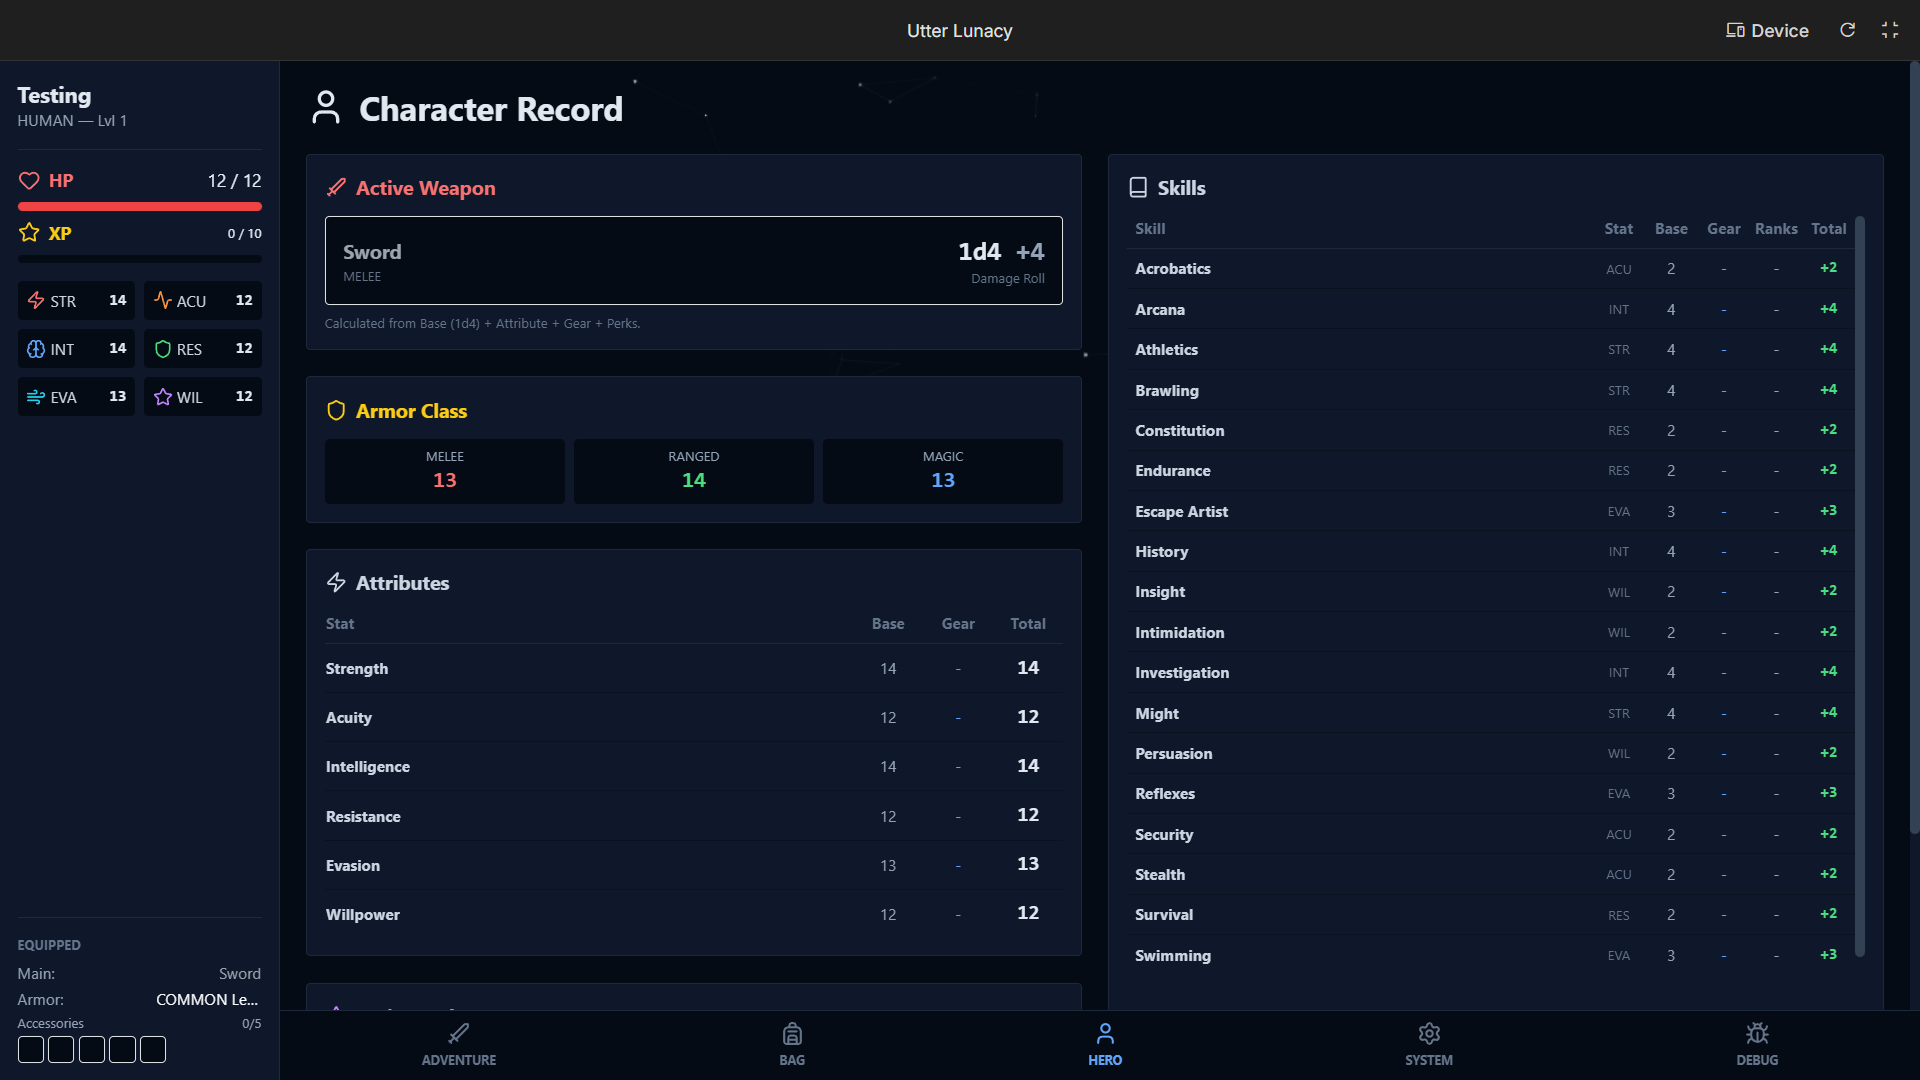
Task: Open the Debug bug icon
Action: [x=1757, y=1034]
